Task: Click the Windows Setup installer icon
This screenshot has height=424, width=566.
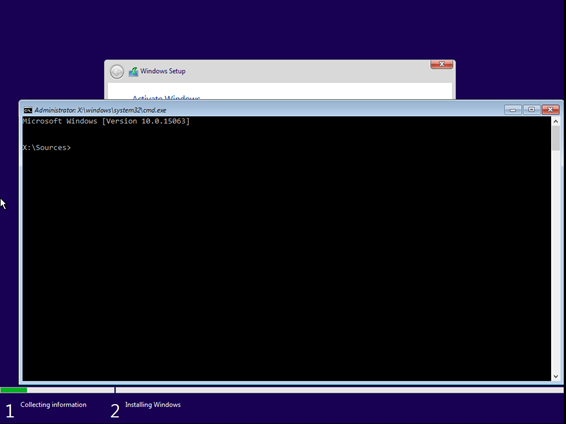Action: click(133, 71)
